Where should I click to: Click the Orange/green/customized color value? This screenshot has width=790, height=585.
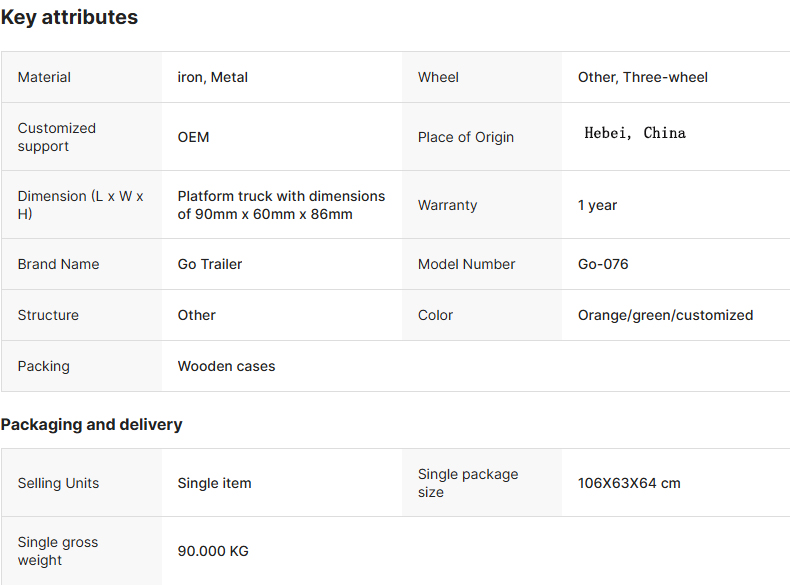click(x=666, y=315)
